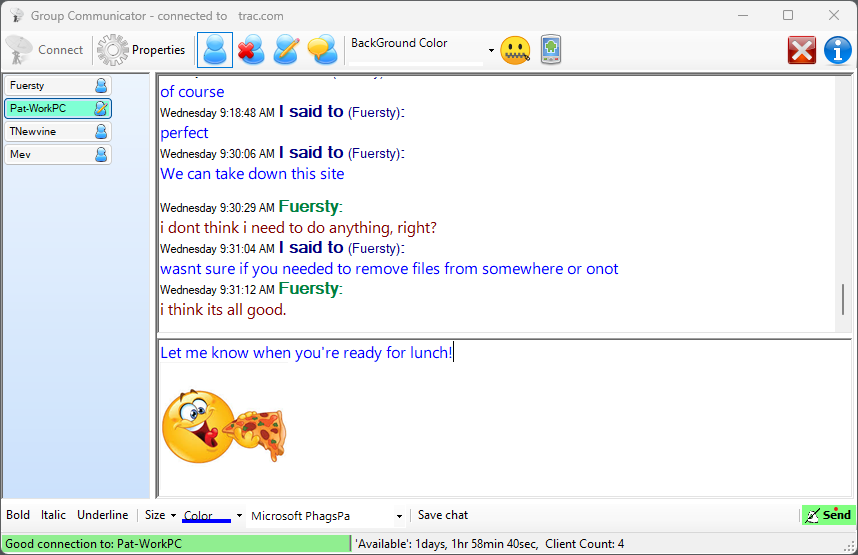Click the user icon with red X

point(251,50)
